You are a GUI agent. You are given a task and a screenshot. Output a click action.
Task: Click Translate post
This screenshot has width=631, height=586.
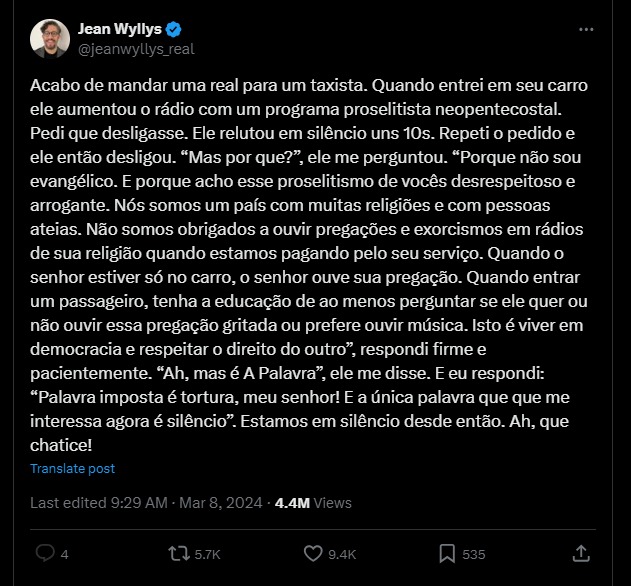72,468
